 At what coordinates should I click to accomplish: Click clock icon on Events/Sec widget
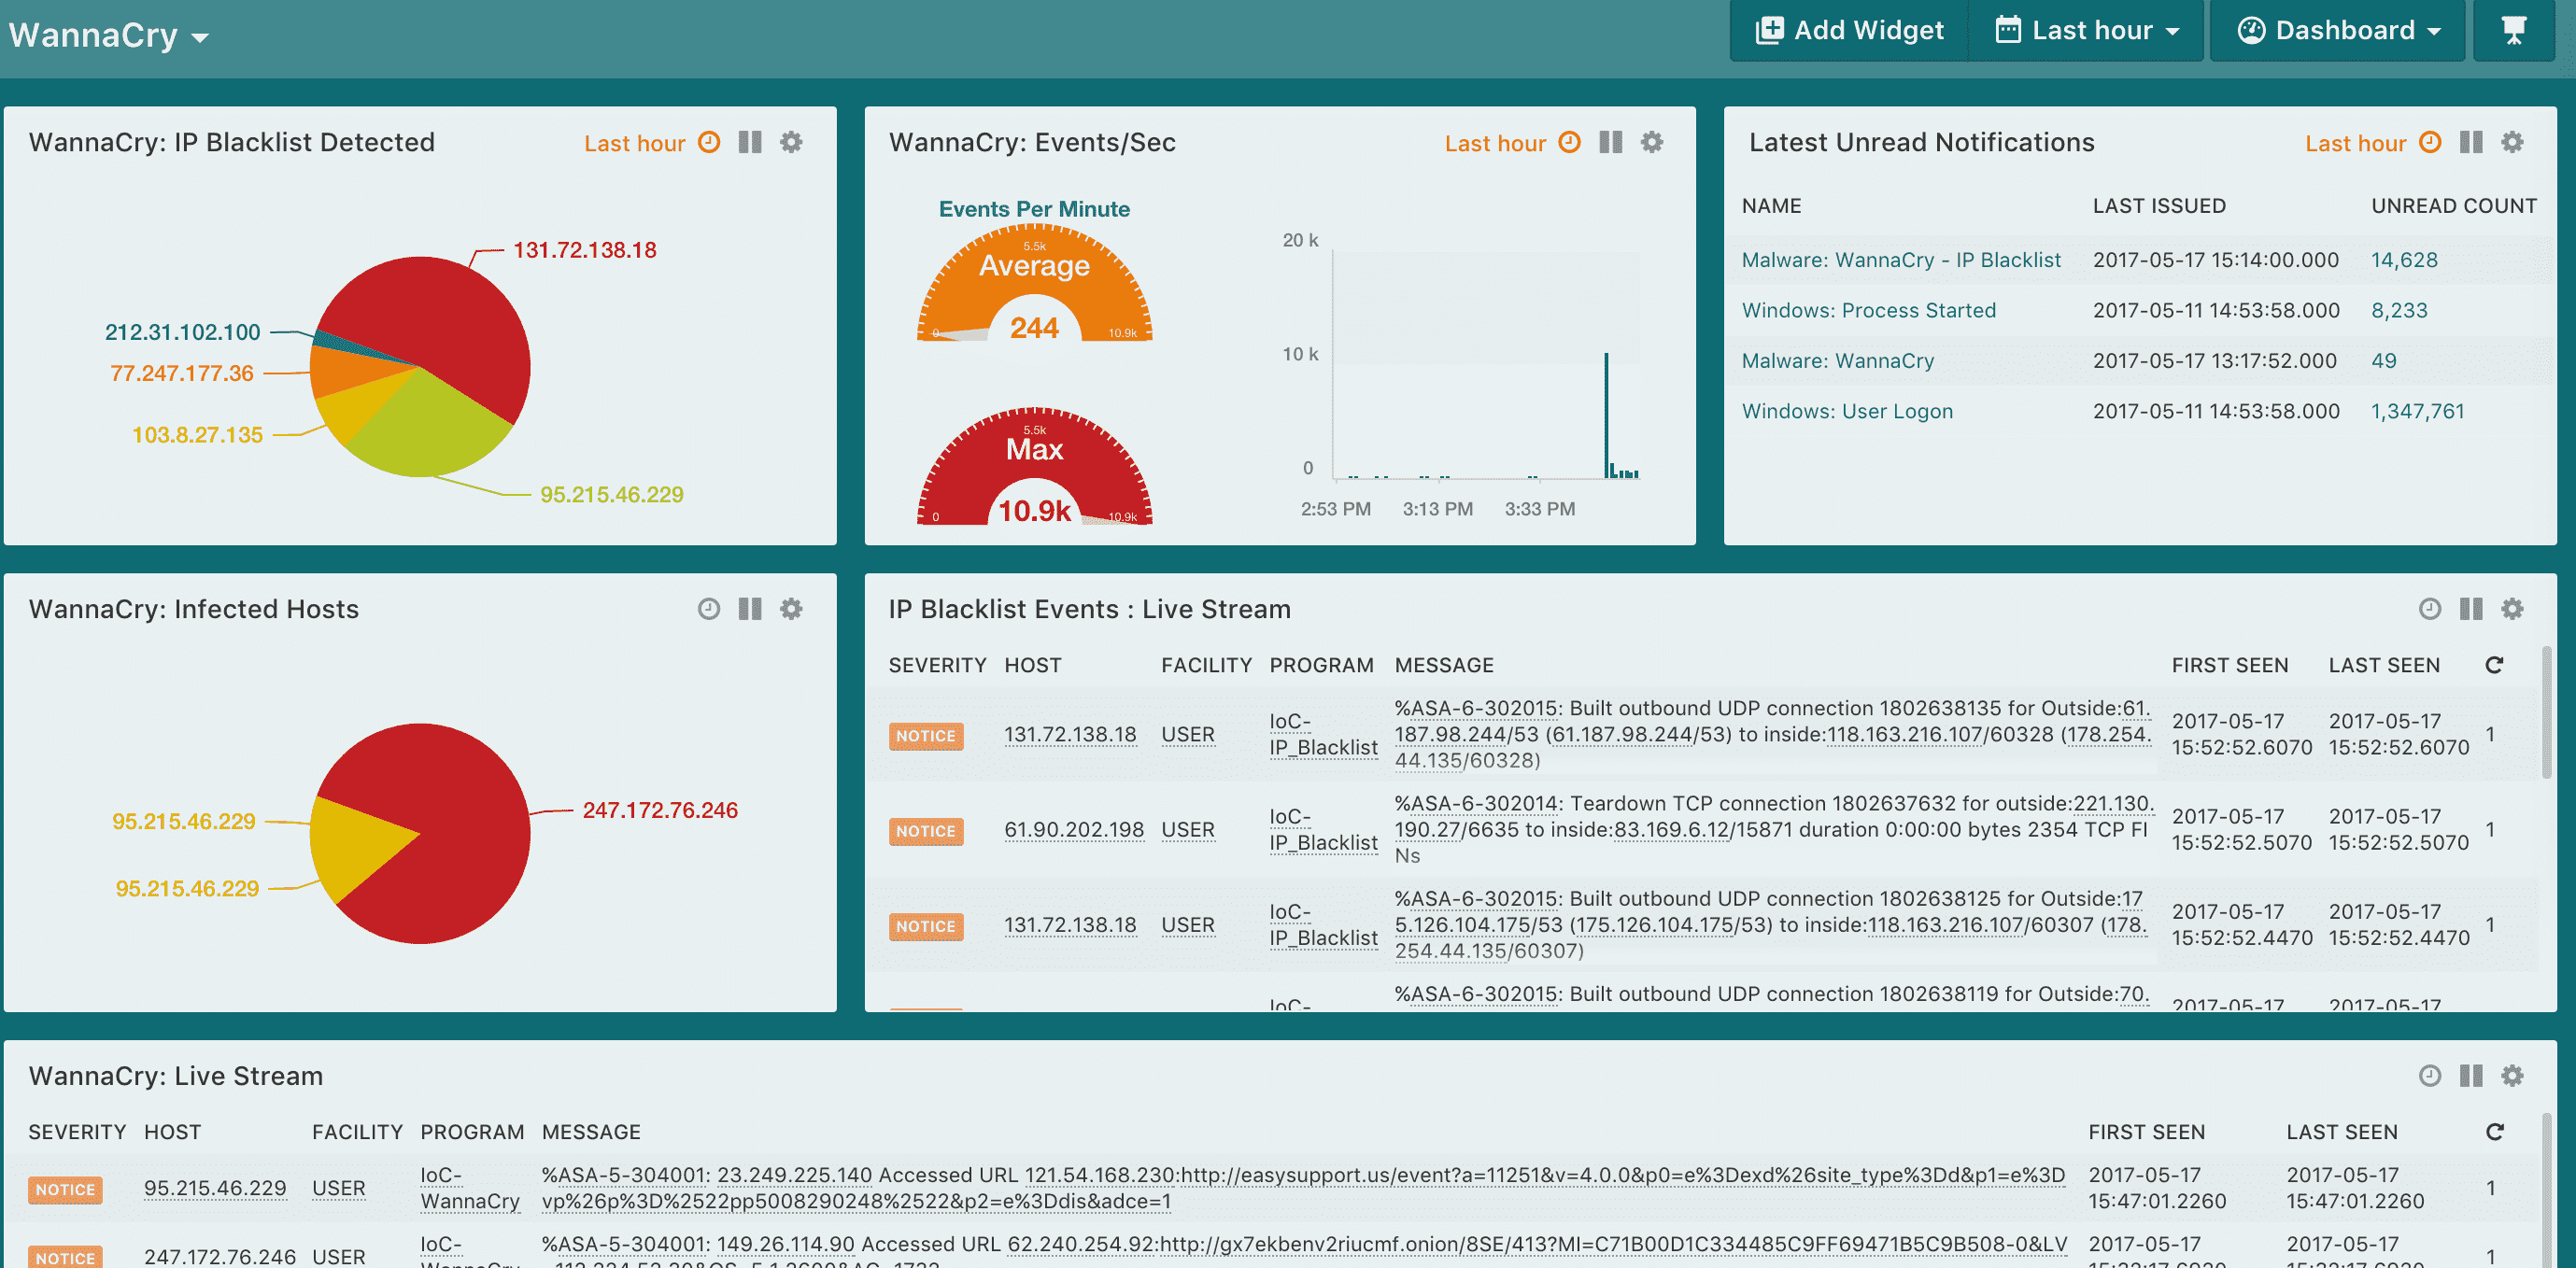1570,142
